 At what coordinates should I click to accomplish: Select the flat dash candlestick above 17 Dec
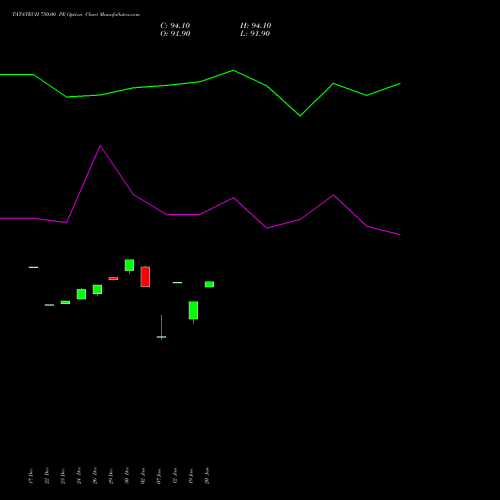point(33,267)
